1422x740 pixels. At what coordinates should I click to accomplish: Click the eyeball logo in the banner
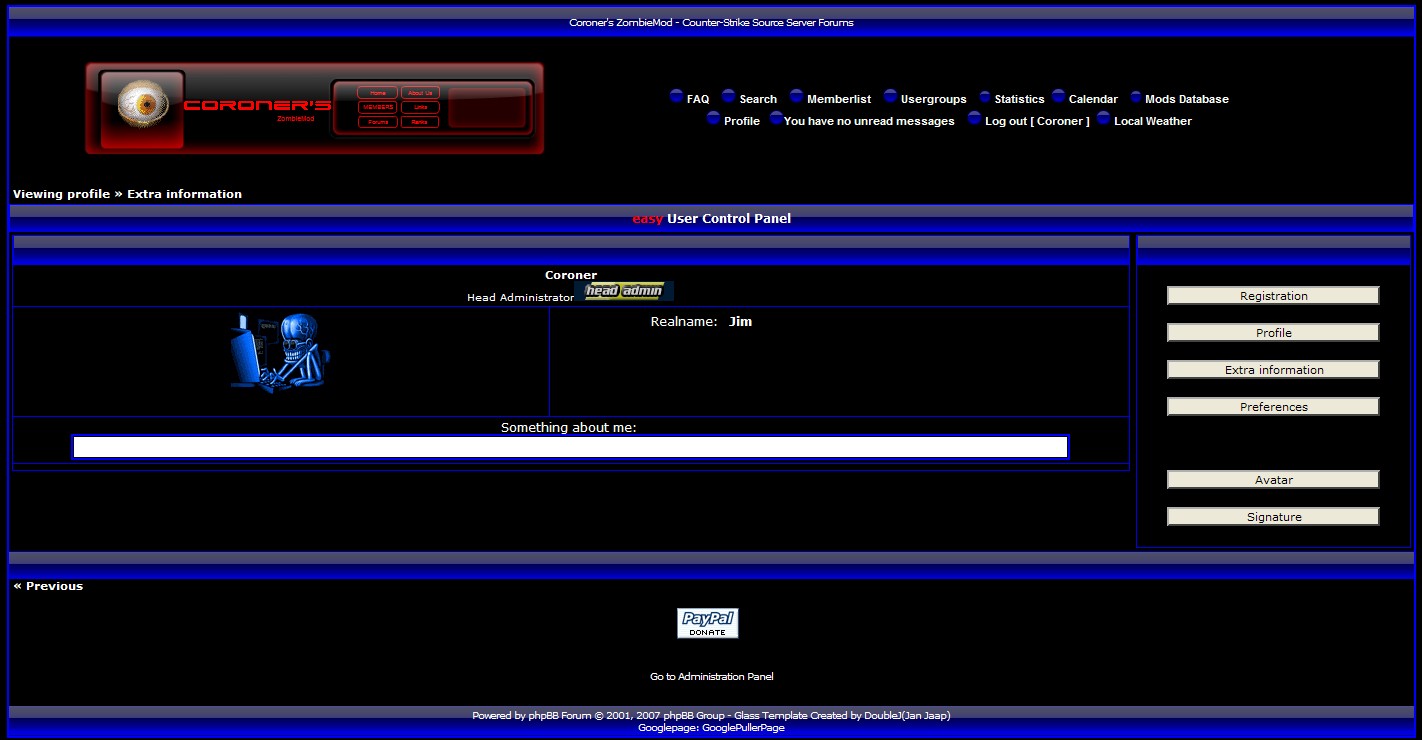(138, 103)
